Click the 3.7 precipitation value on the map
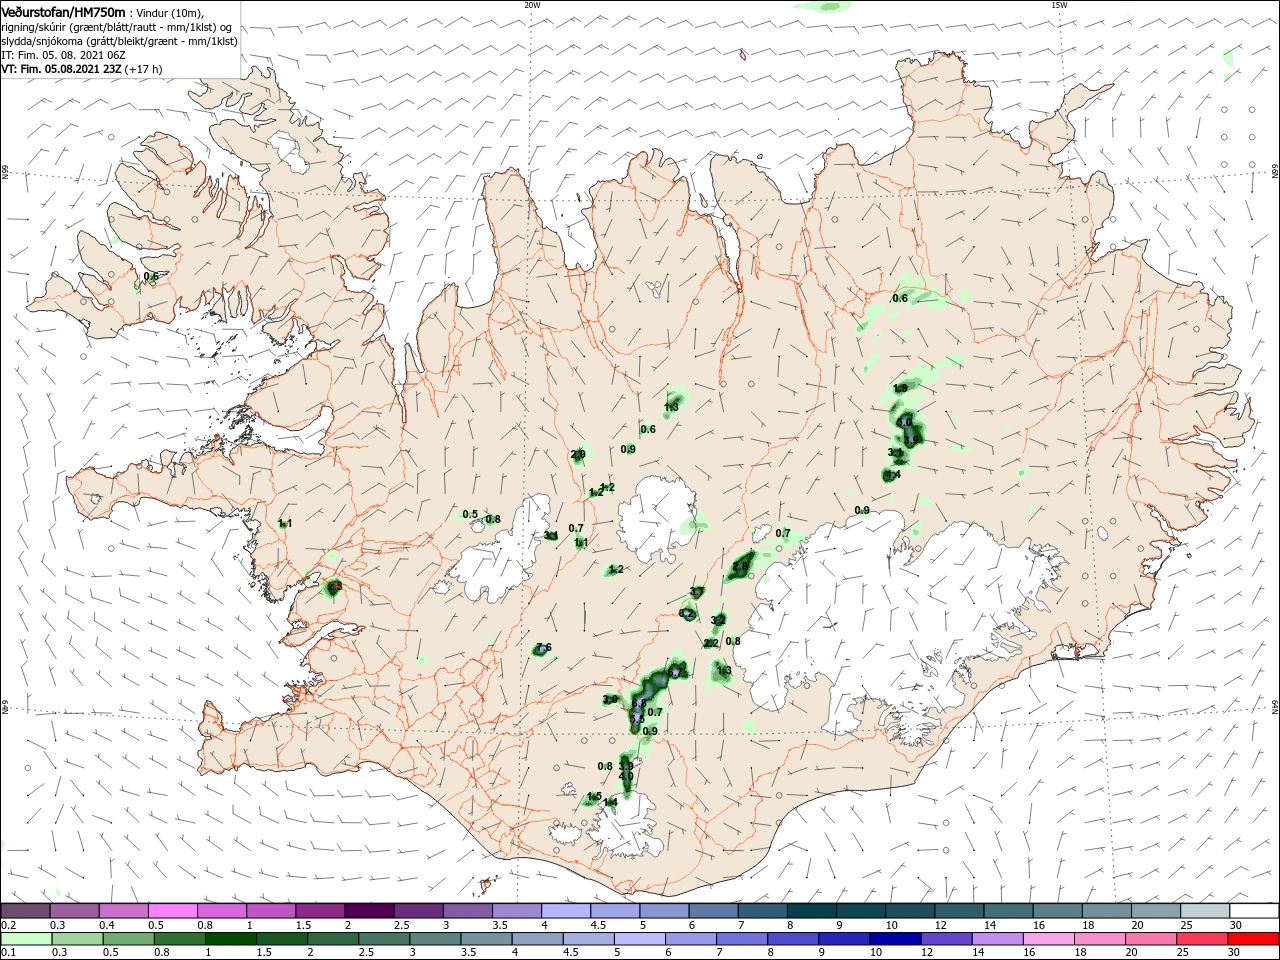The height and width of the screenshot is (960, 1280). [697, 592]
